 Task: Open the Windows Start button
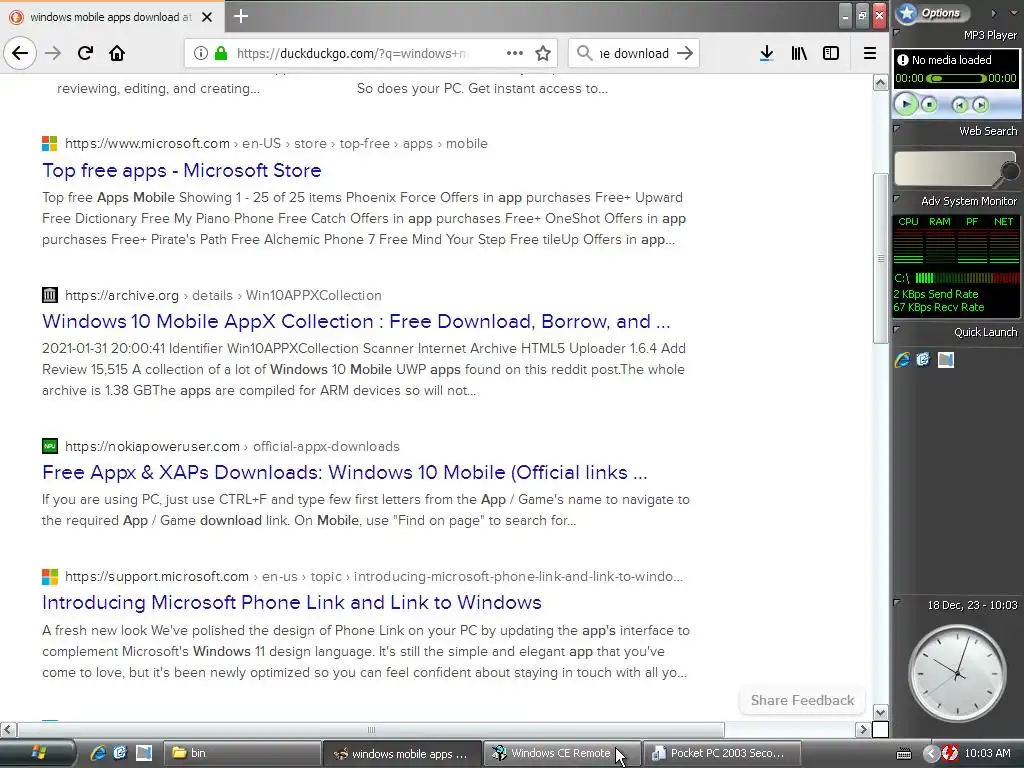38,753
